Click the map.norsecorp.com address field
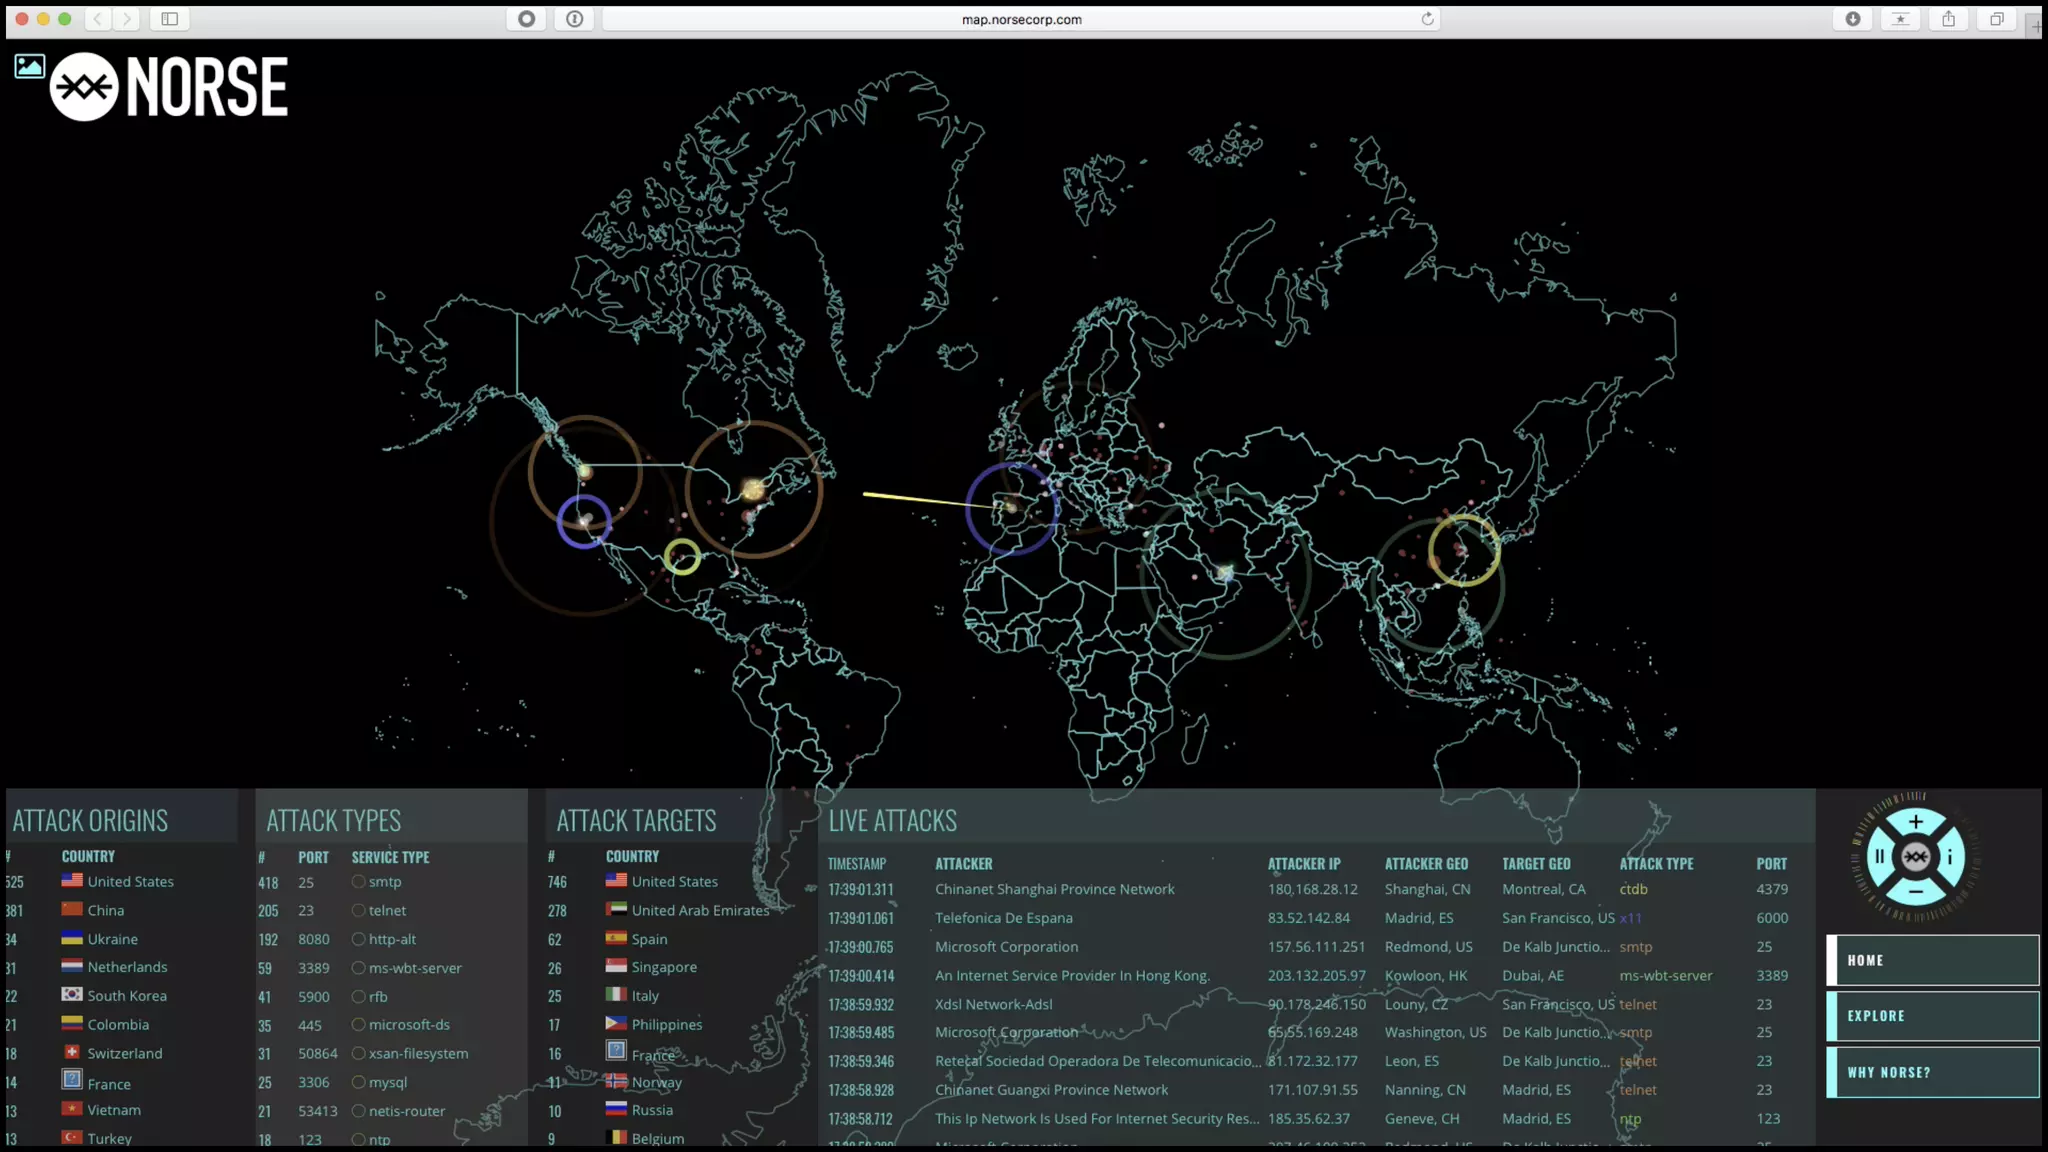The width and height of the screenshot is (2048, 1152). tap(1021, 19)
